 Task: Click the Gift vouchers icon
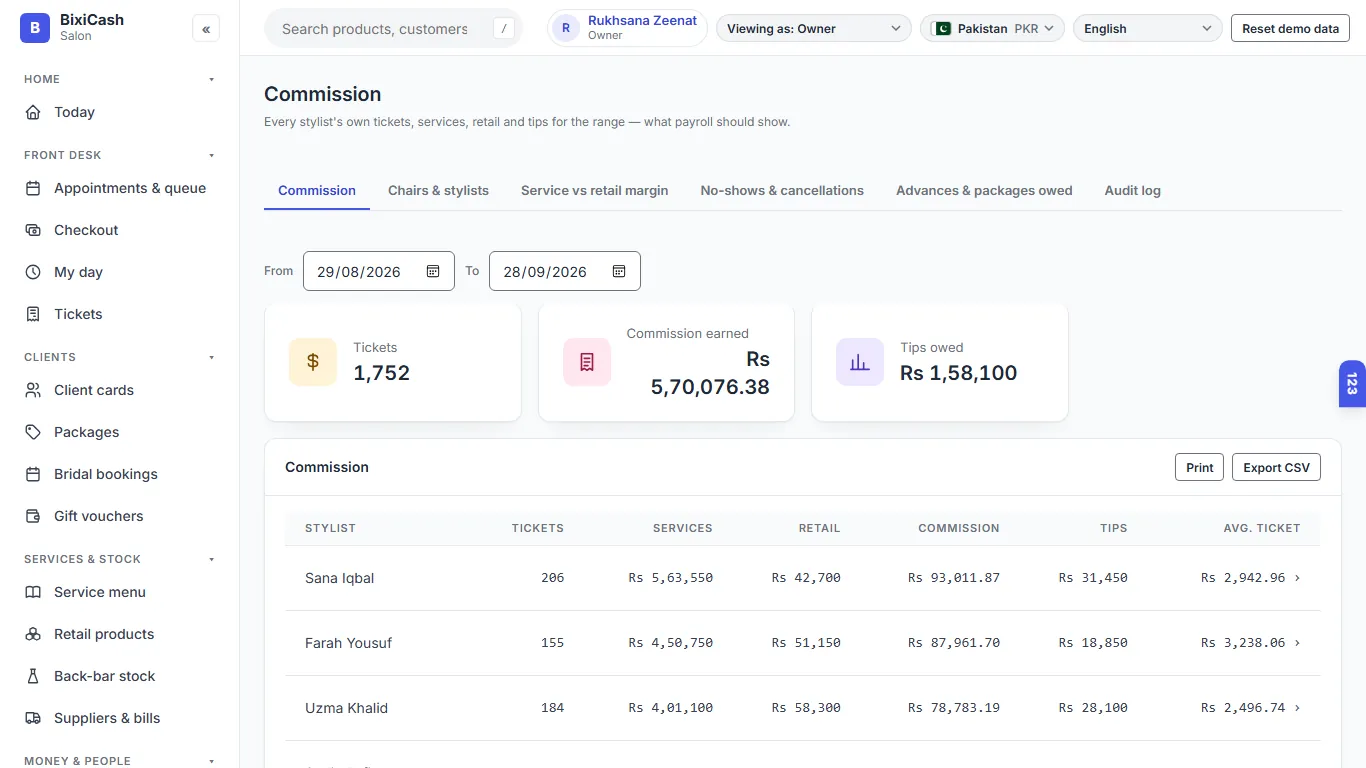tap(33, 516)
